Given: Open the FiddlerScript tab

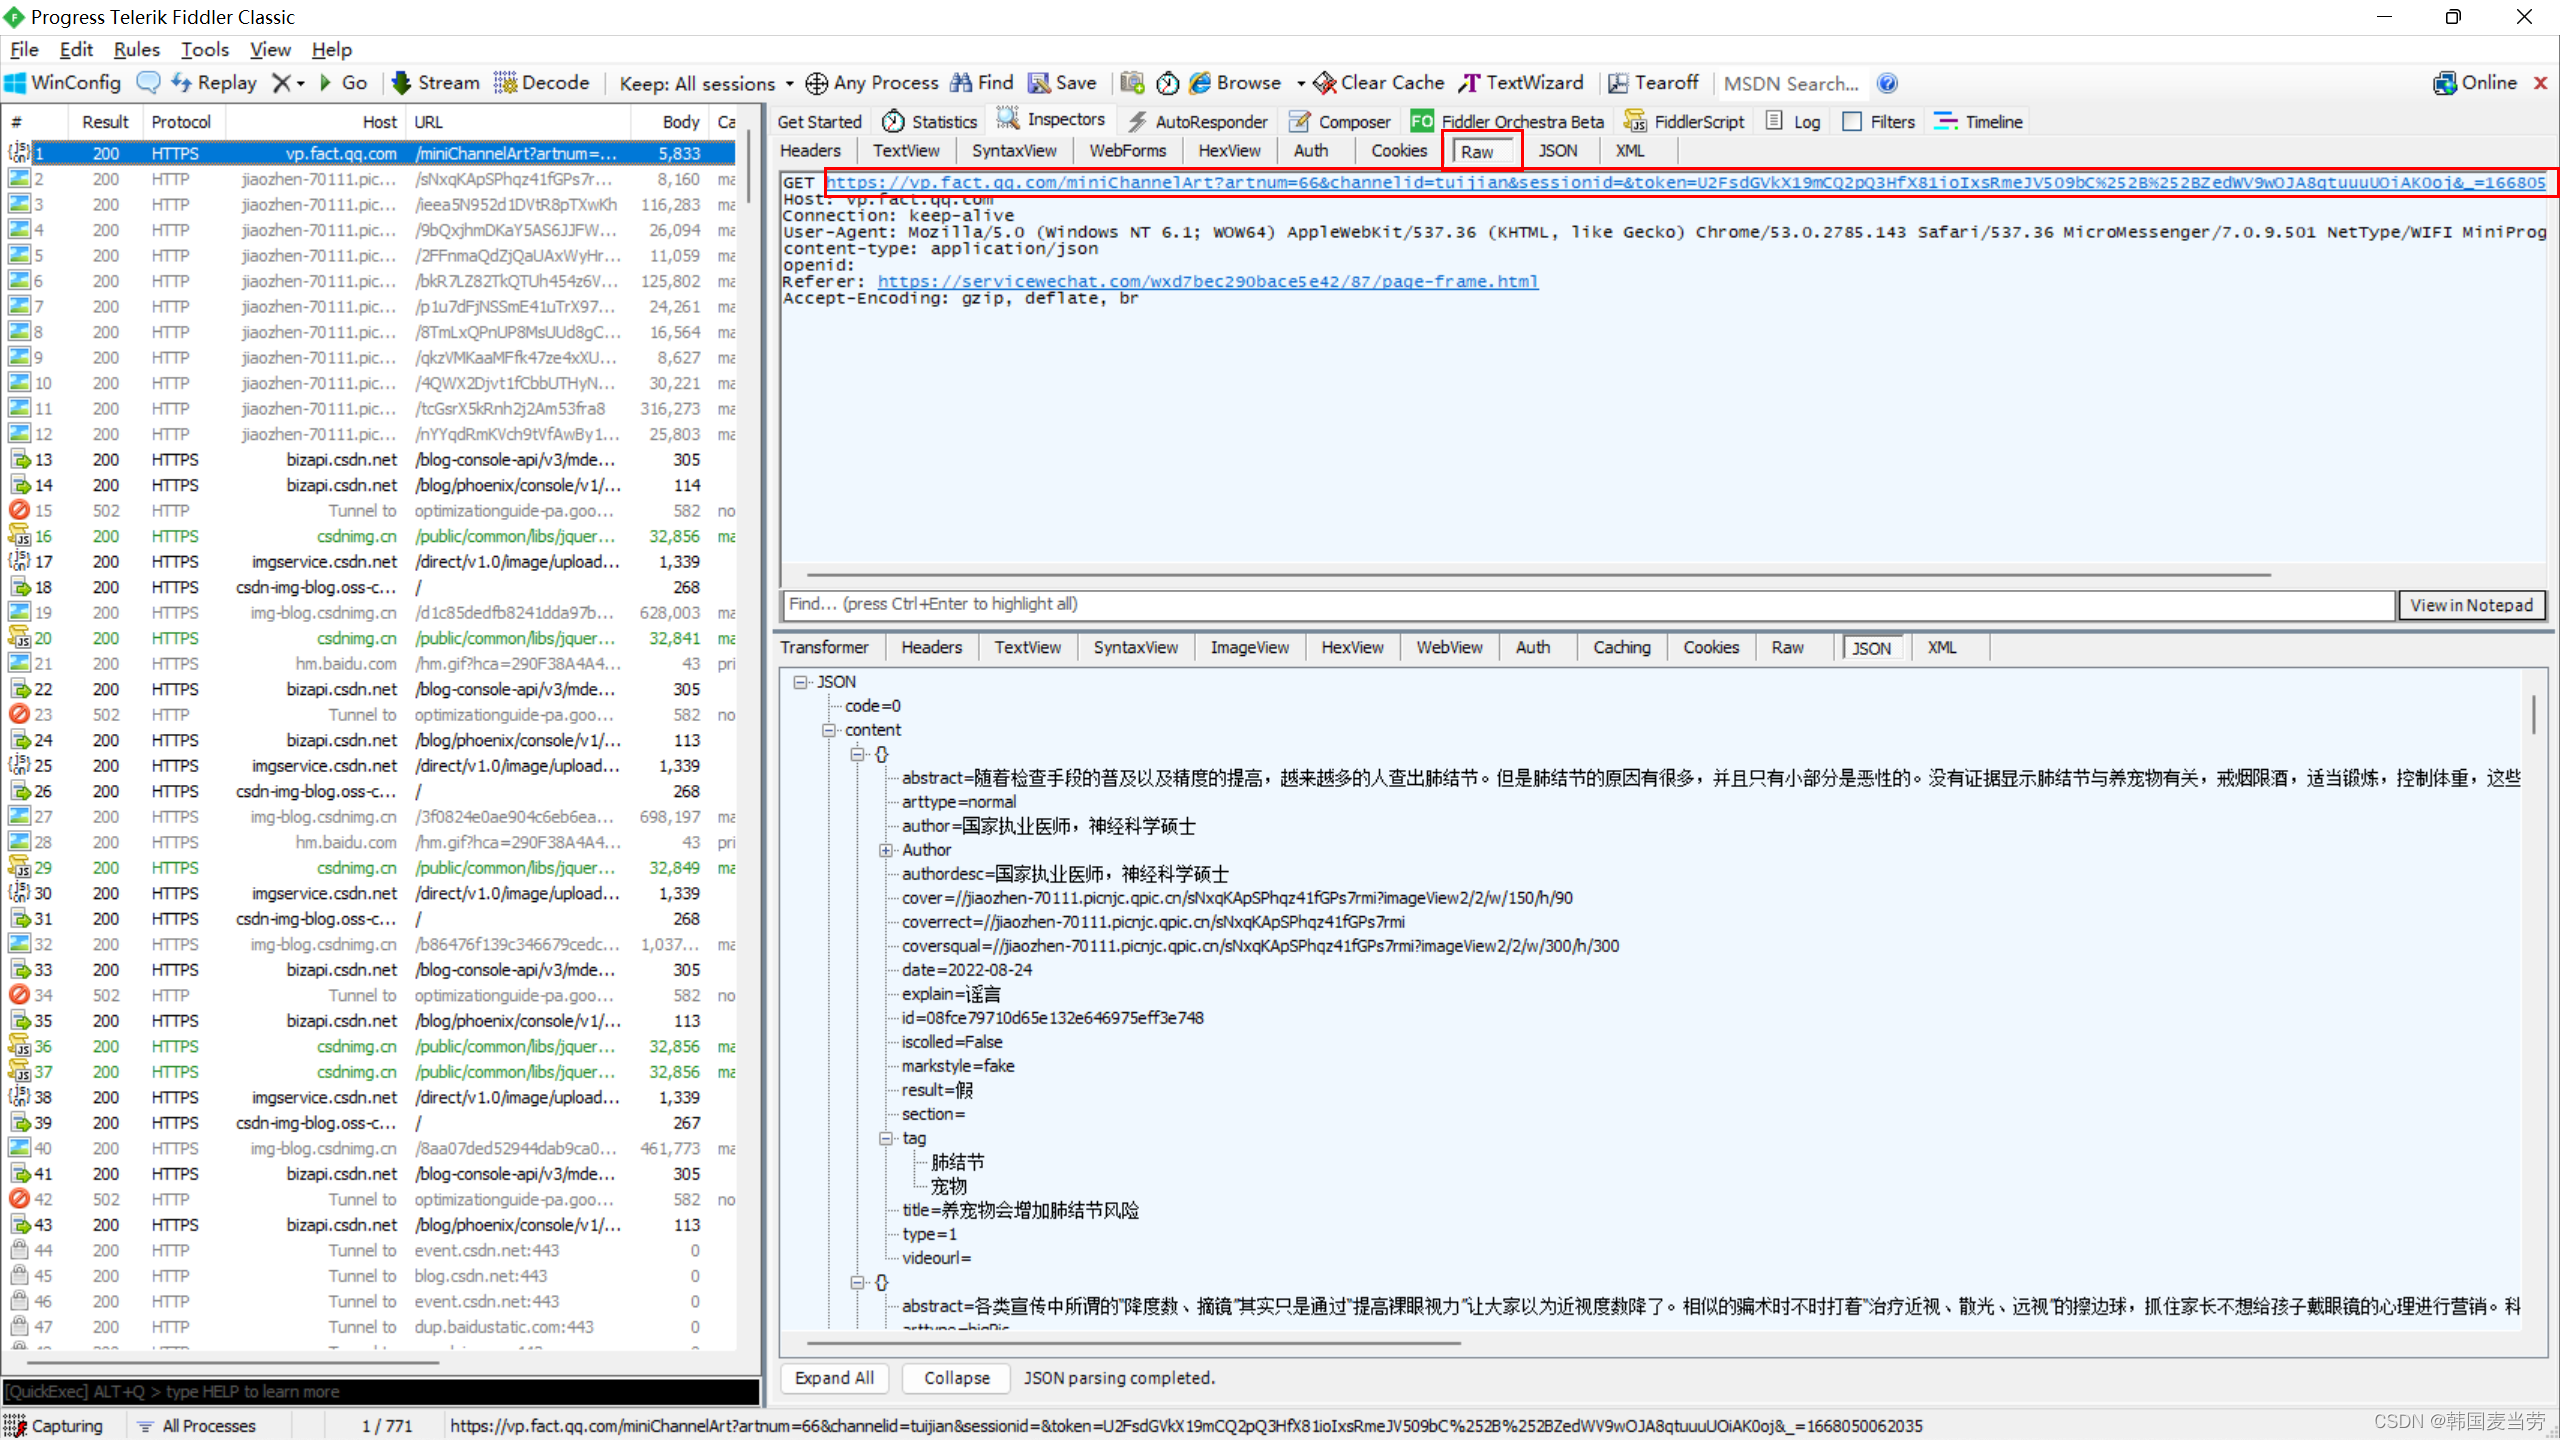Looking at the screenshot, I should [x=1684, y=121].
